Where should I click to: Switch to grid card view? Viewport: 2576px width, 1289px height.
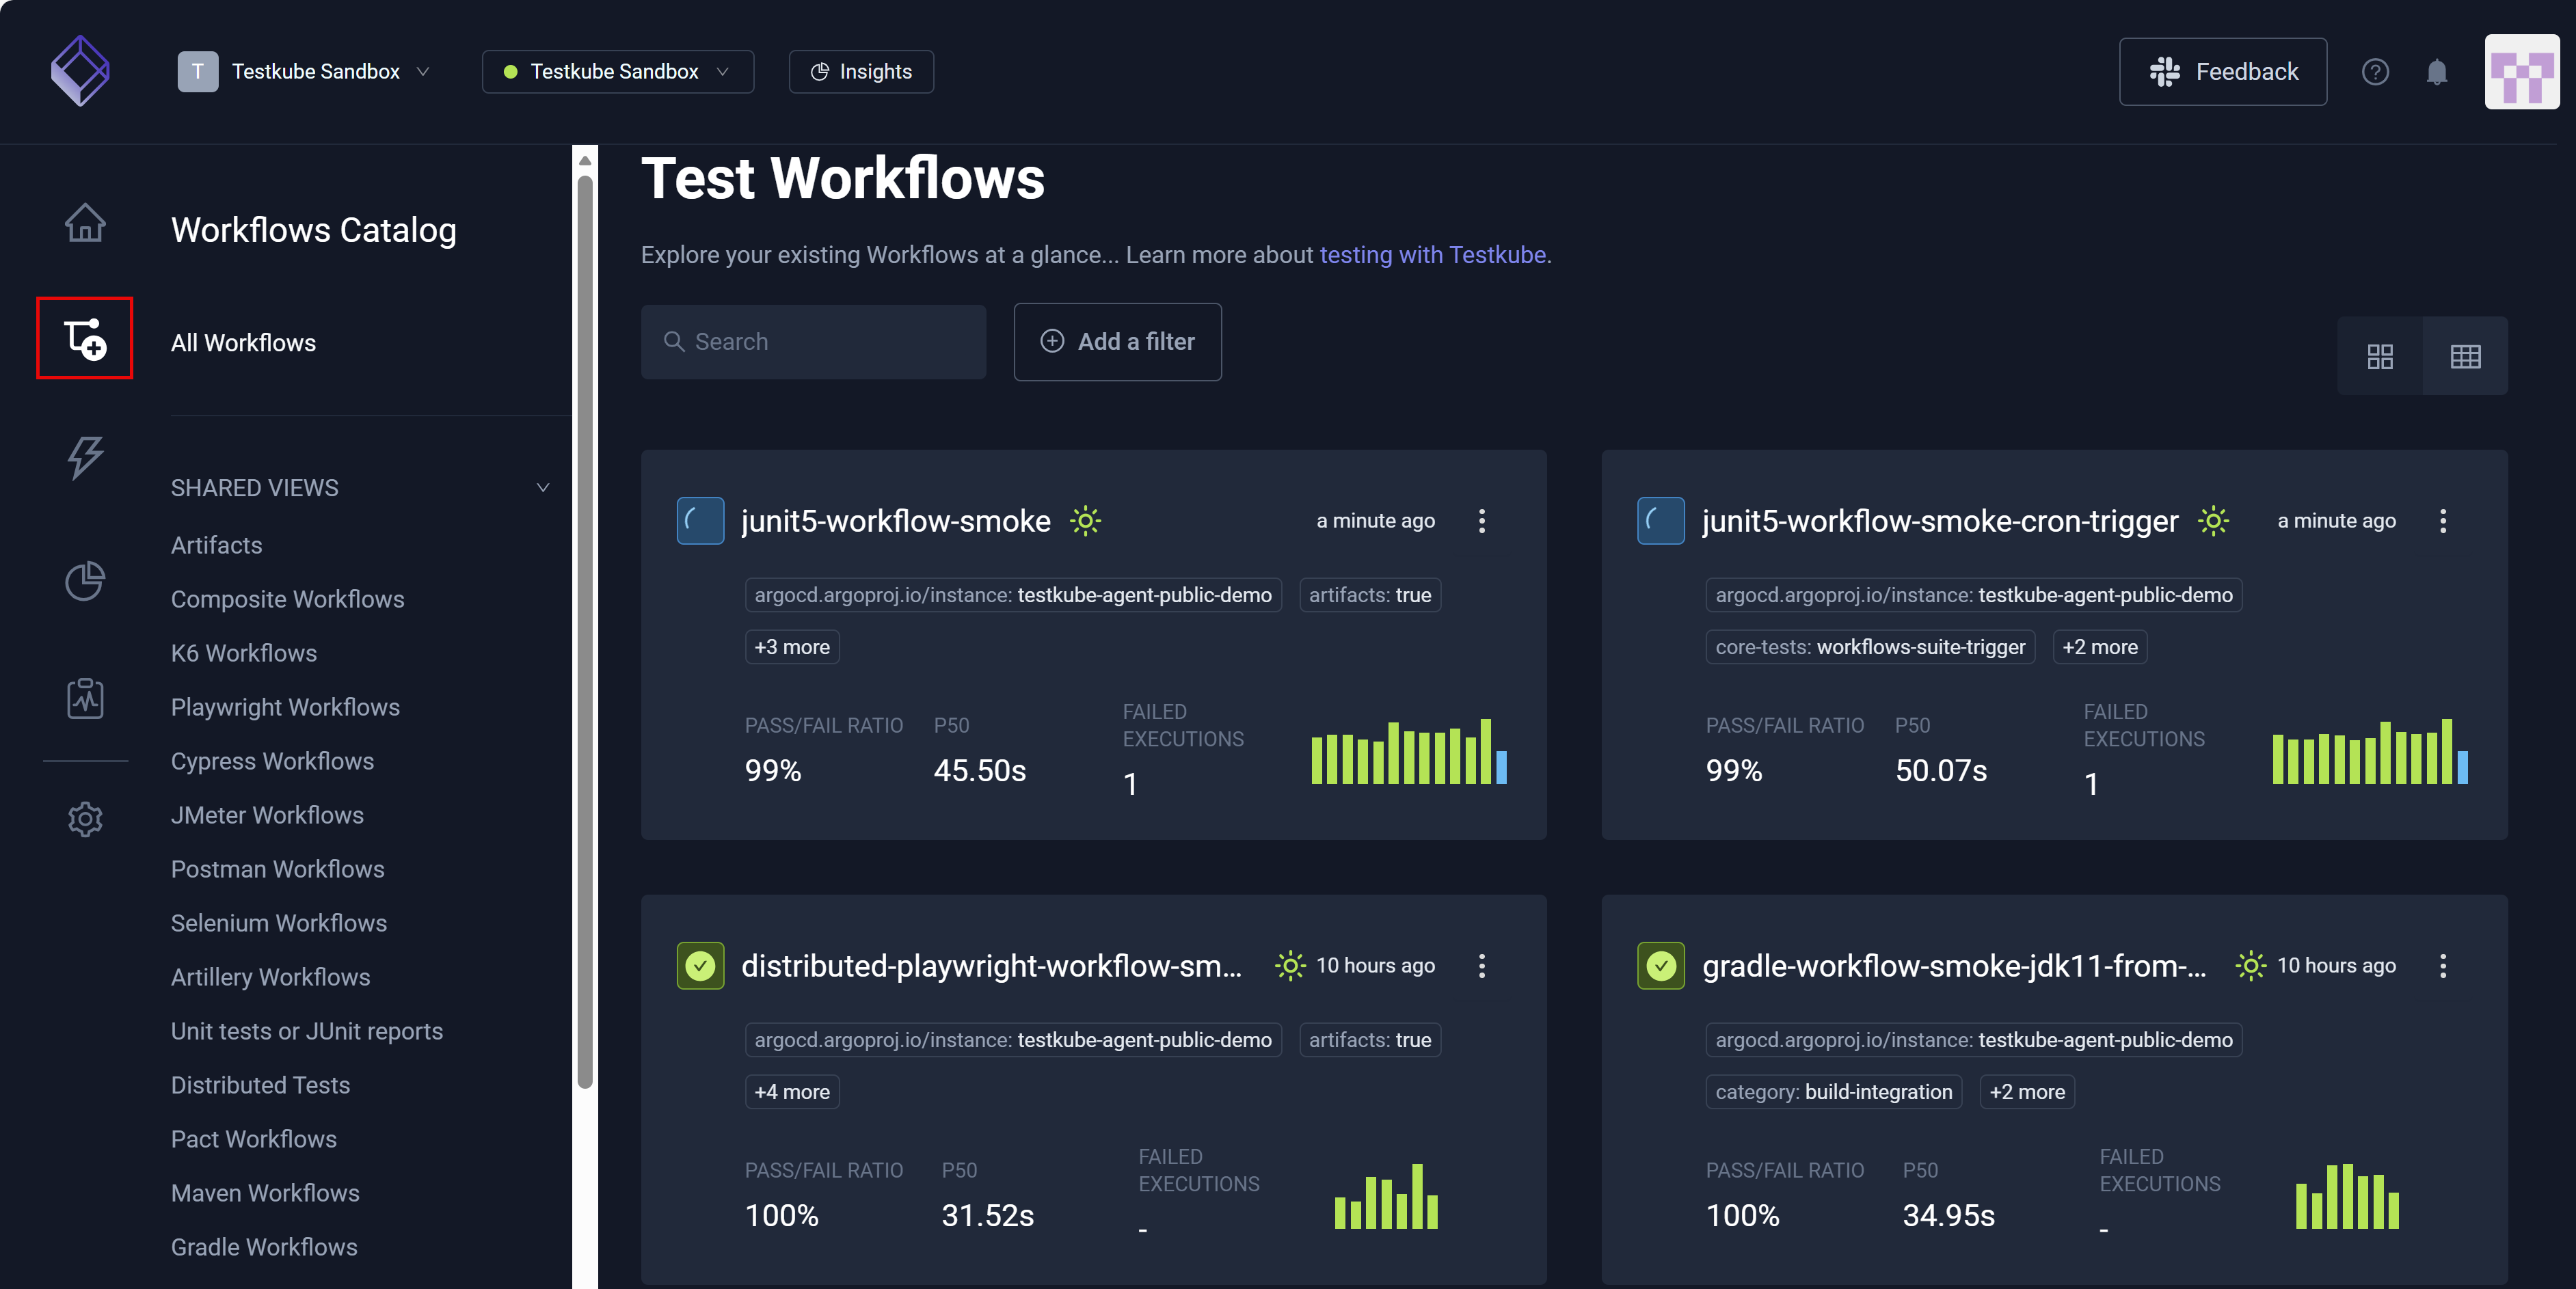[2380, 355]
